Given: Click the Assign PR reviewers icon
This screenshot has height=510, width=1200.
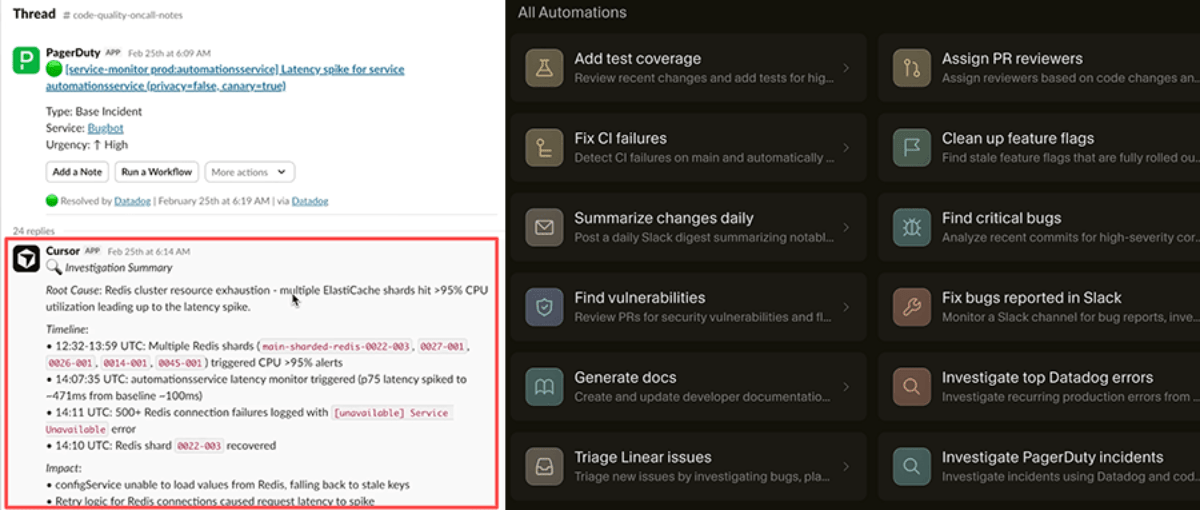Looking at the screenshot, I should (911, 68).
